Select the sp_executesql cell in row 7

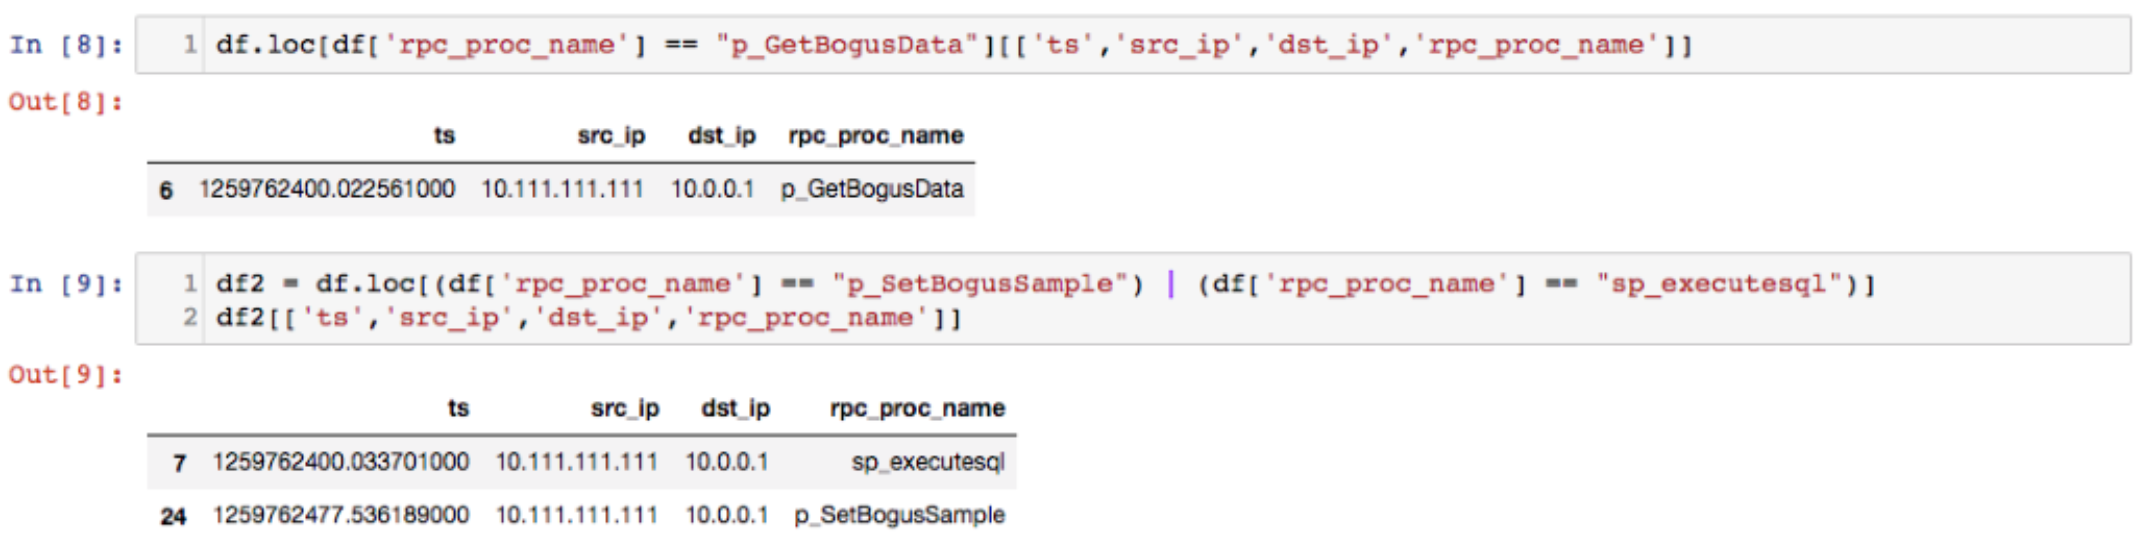(x=928, y=462)
